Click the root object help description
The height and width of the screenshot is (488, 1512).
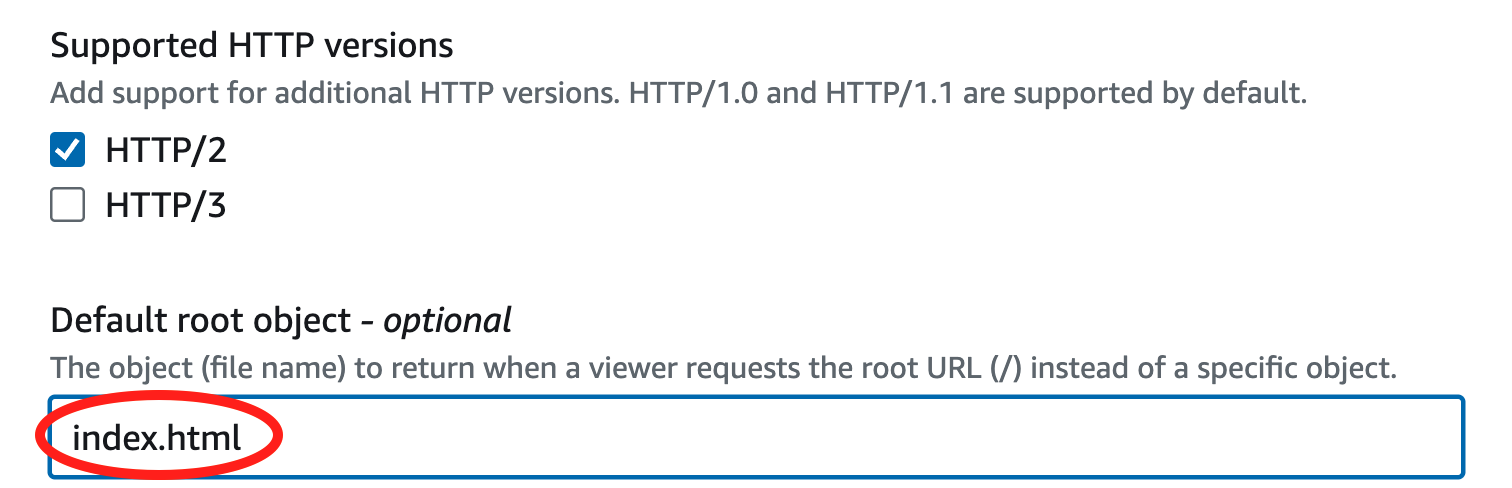pos(723,368)
